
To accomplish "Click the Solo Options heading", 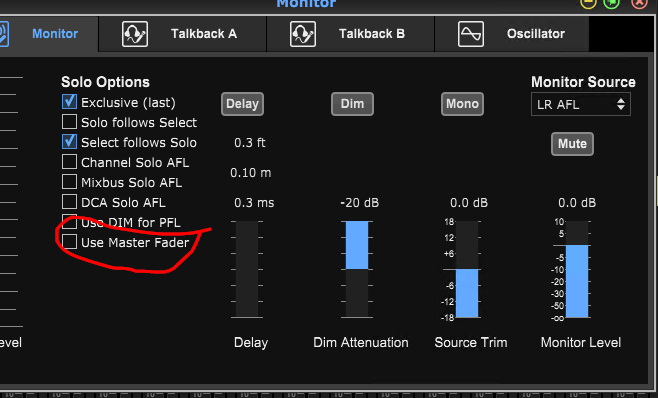I will (105, 82).
